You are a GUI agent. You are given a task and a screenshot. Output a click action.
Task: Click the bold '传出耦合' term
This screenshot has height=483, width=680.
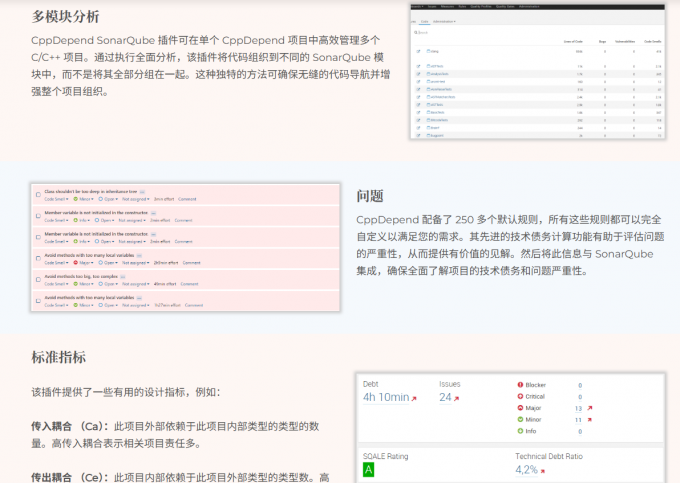coord(51,477)
